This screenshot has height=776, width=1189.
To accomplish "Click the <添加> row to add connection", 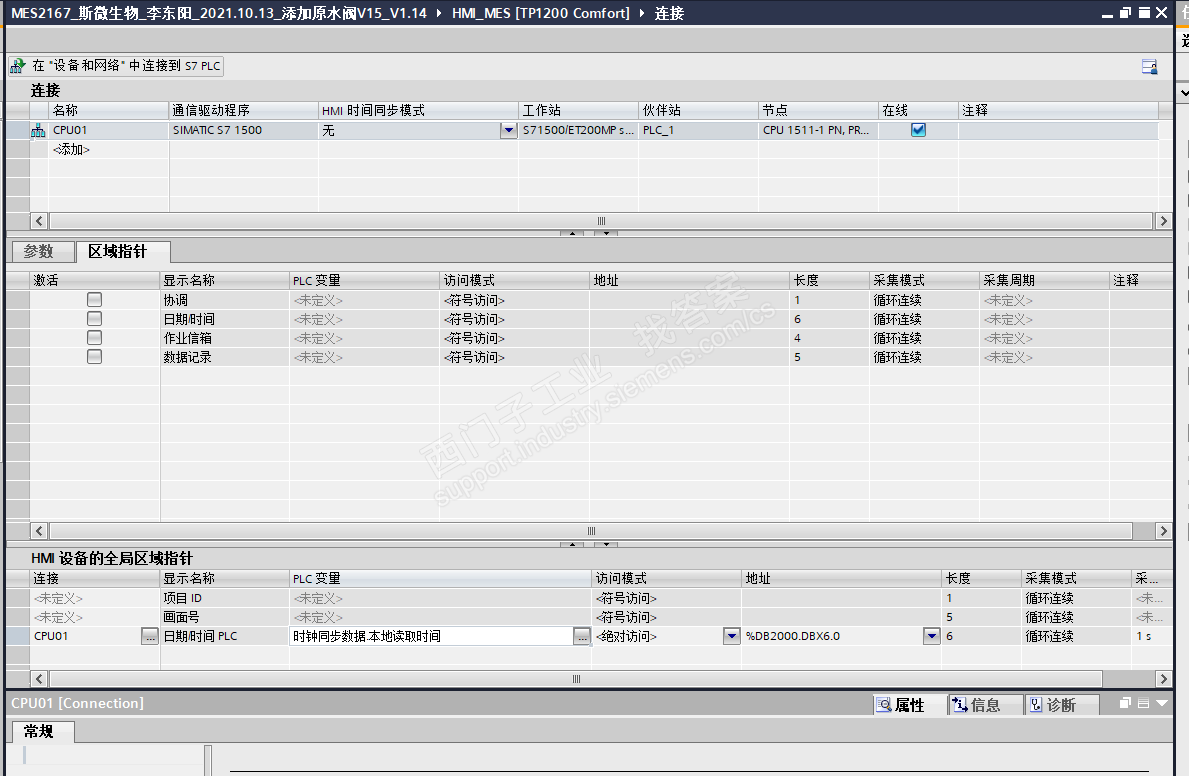I will 71,149.
